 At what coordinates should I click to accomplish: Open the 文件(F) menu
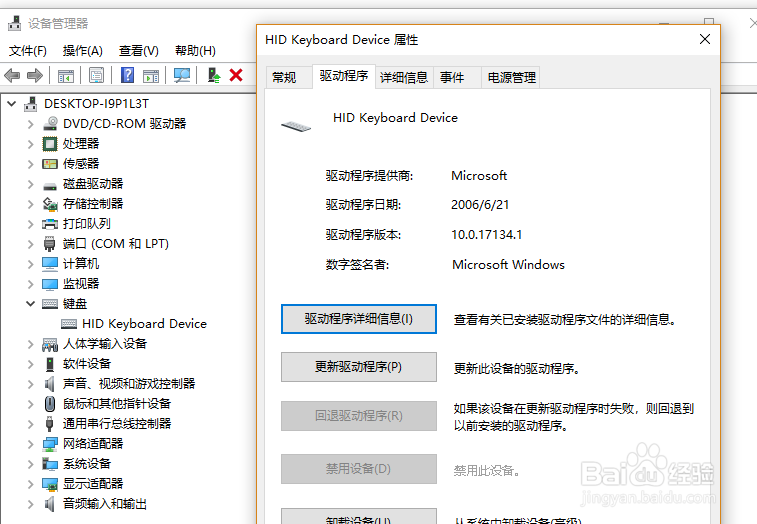coord(28,51)
